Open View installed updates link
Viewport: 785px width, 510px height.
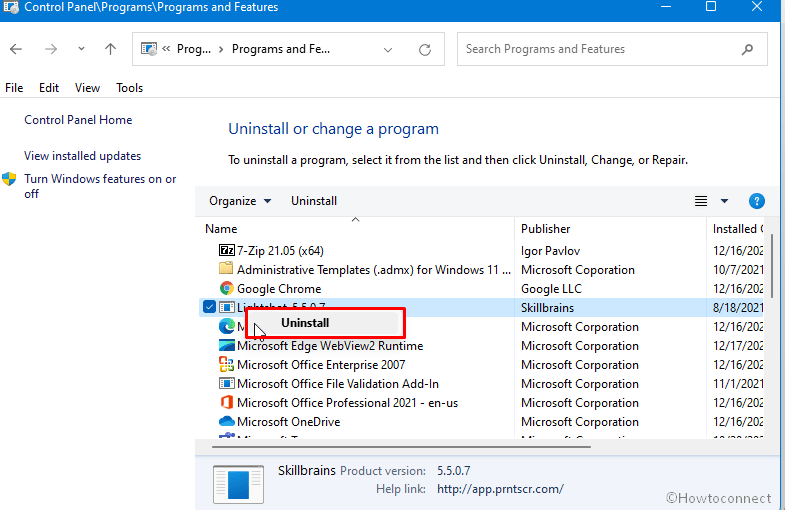tap(83, 156)
